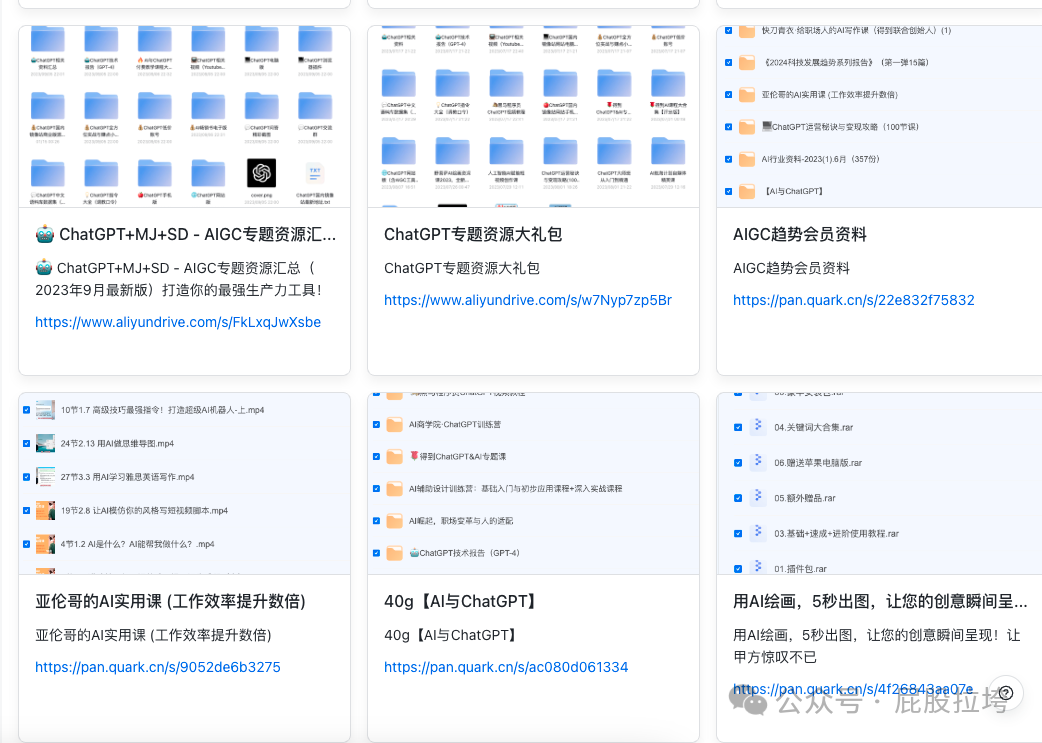Open quark link ending 22e832f75832
Viewport: 1042px width, 743px height.
(x=853, y=300)
